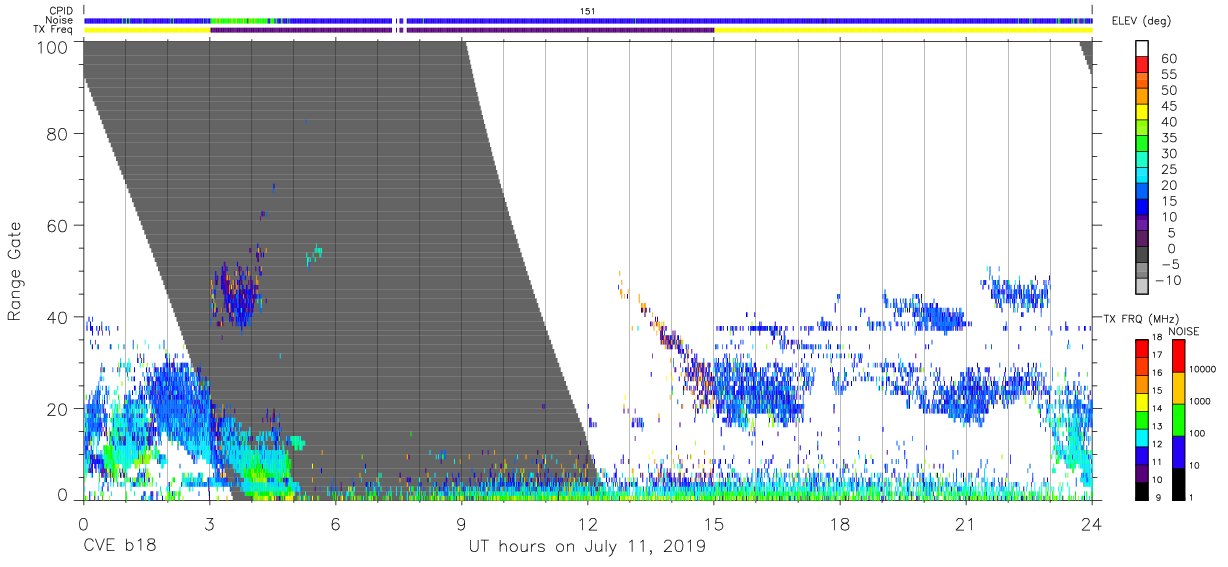Click the NOISE legend title
Viewport: 1228px width, 567px height.
coord(1184,331)
